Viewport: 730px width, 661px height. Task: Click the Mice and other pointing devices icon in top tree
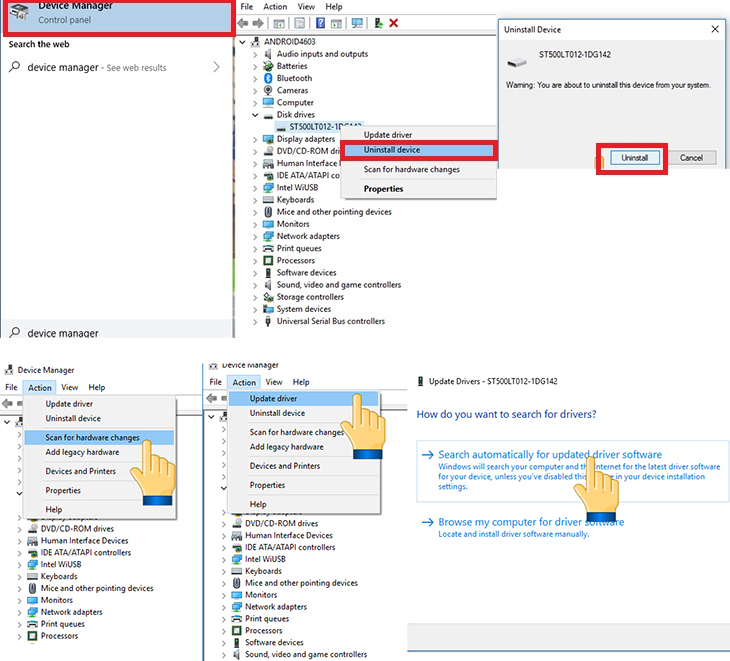tap(268, 212)
